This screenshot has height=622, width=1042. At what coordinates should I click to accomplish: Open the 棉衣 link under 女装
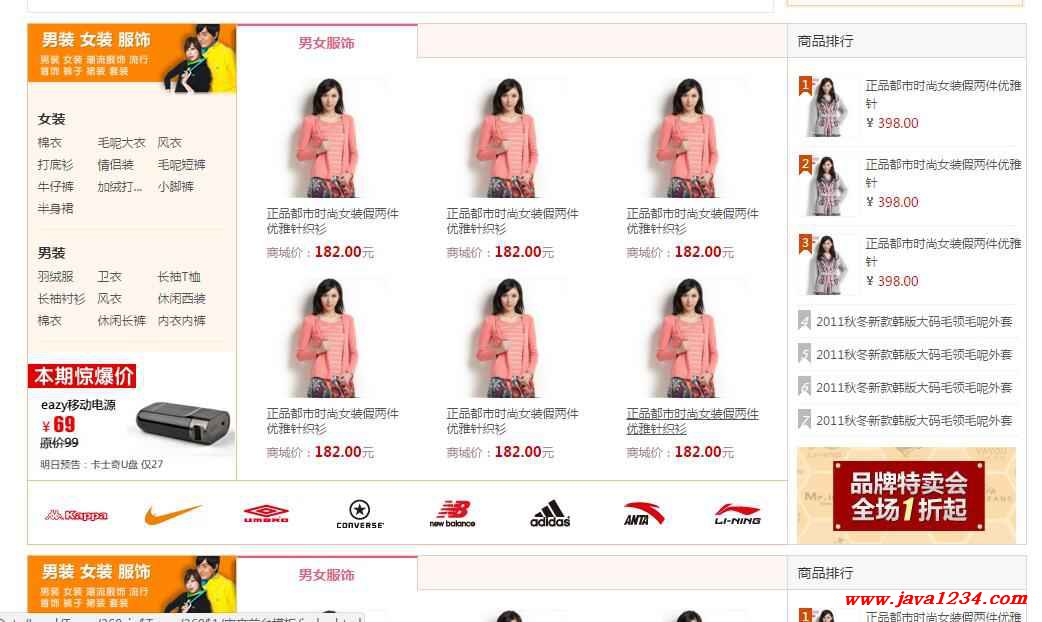tap(50, 143)
